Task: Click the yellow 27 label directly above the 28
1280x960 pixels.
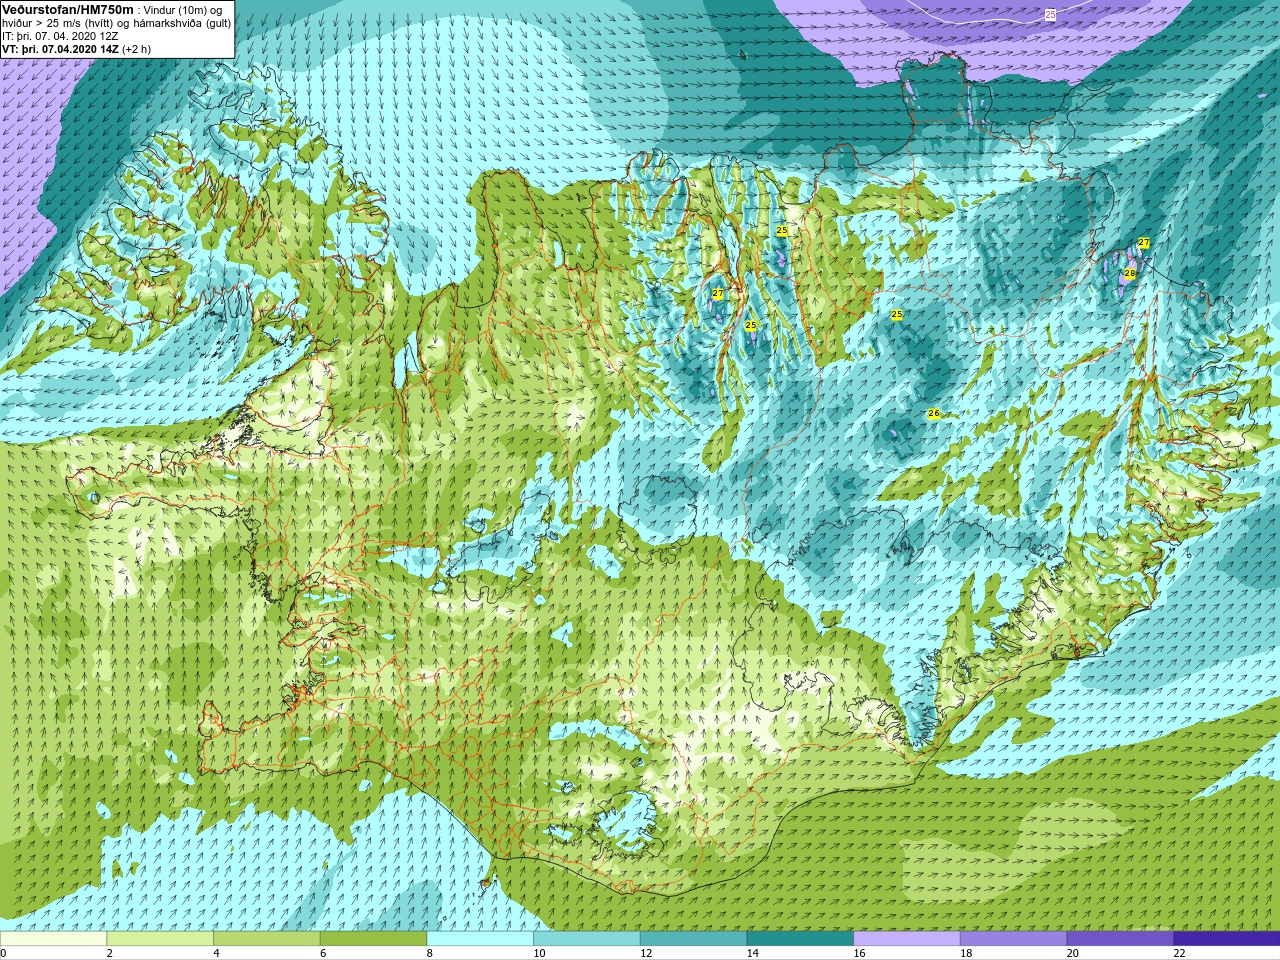Action: (1144, 243)
